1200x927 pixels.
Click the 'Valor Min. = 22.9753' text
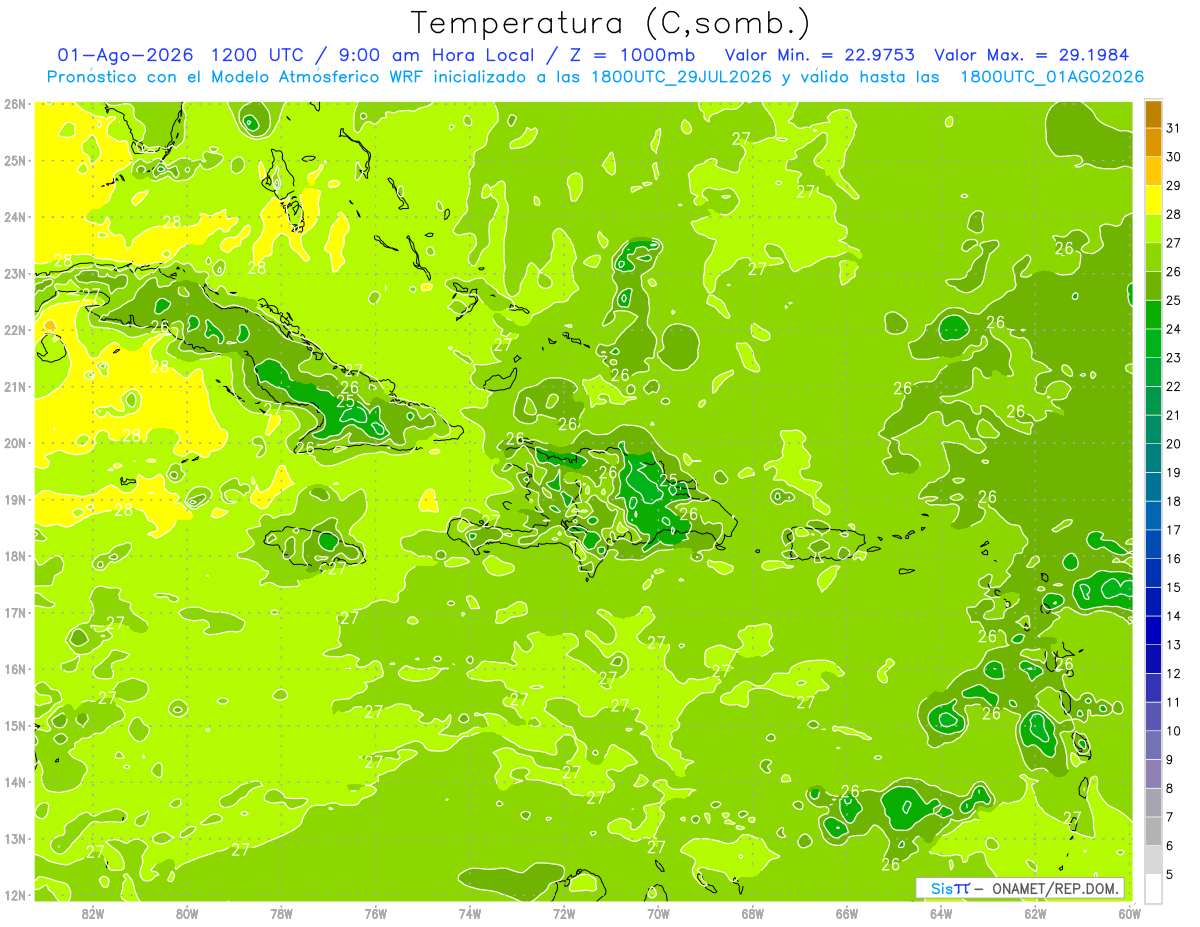820,55
